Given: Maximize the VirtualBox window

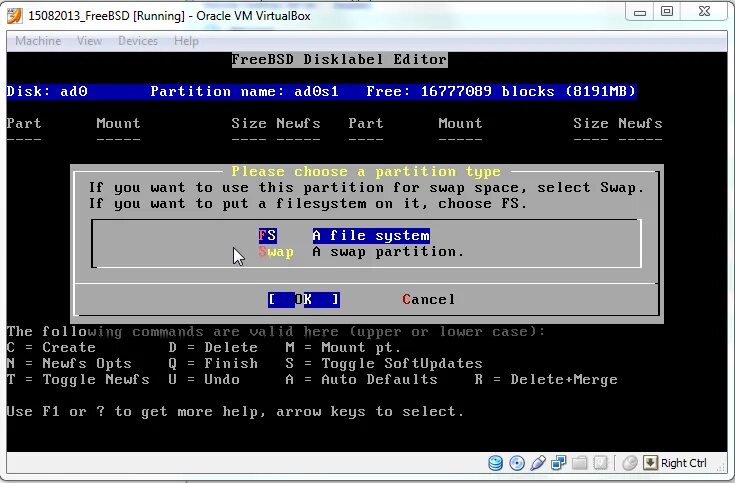Looking at the screenshot, I should pos(667,11).
